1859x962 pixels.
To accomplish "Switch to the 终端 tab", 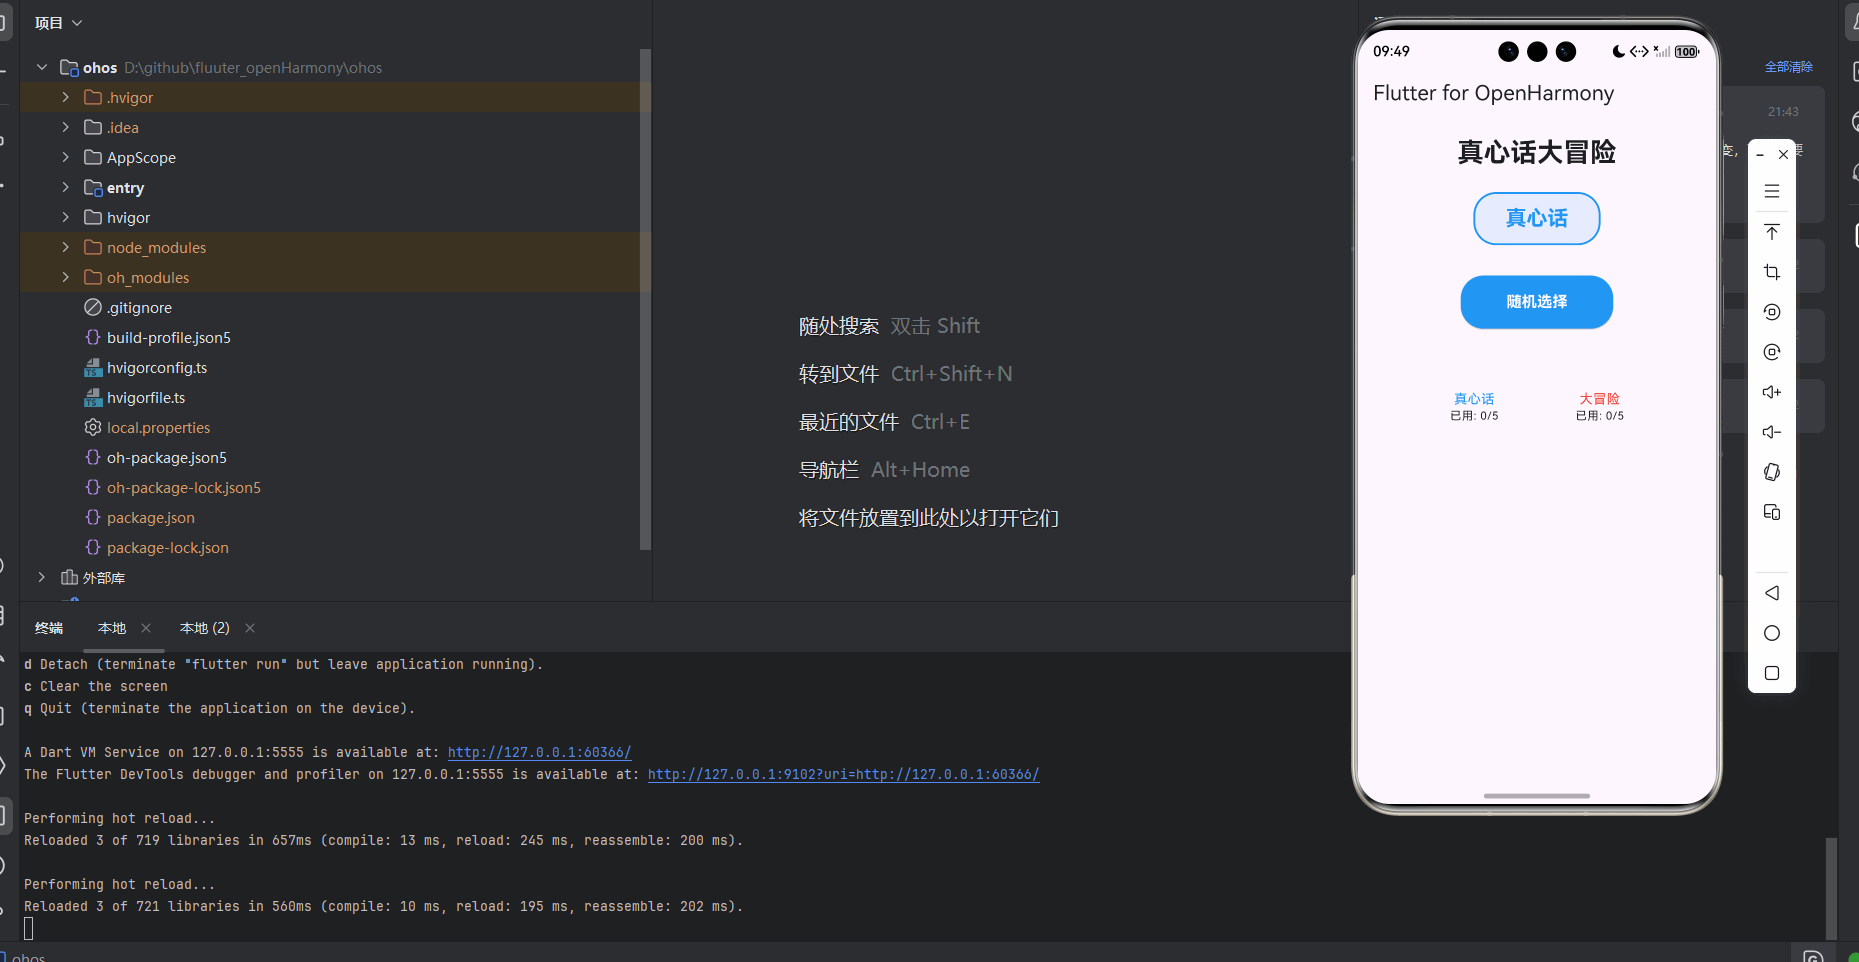I will coord(48,628).
